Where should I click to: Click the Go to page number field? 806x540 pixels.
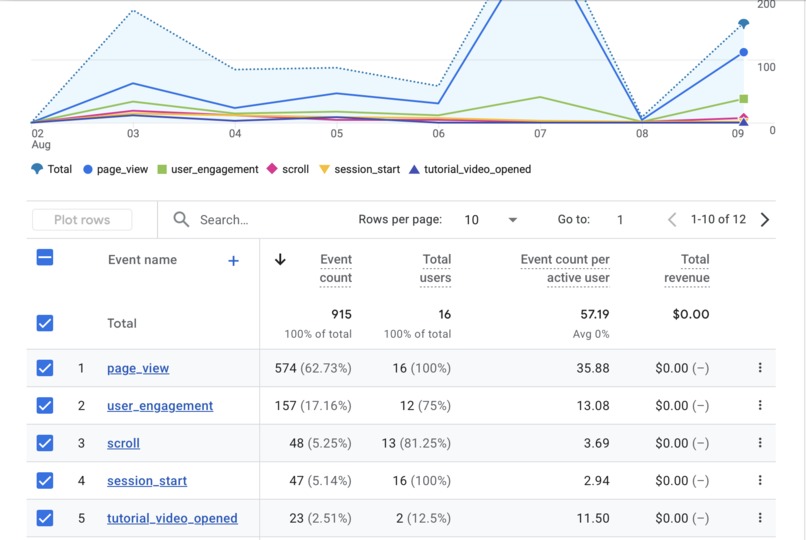tap(620, 220)
